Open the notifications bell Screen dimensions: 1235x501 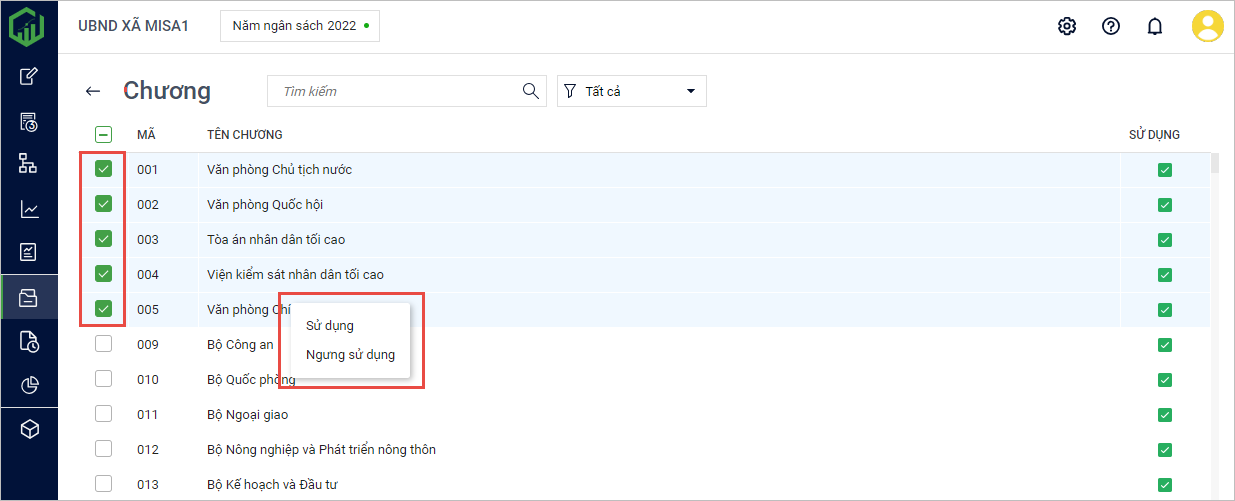point(1154,26)
